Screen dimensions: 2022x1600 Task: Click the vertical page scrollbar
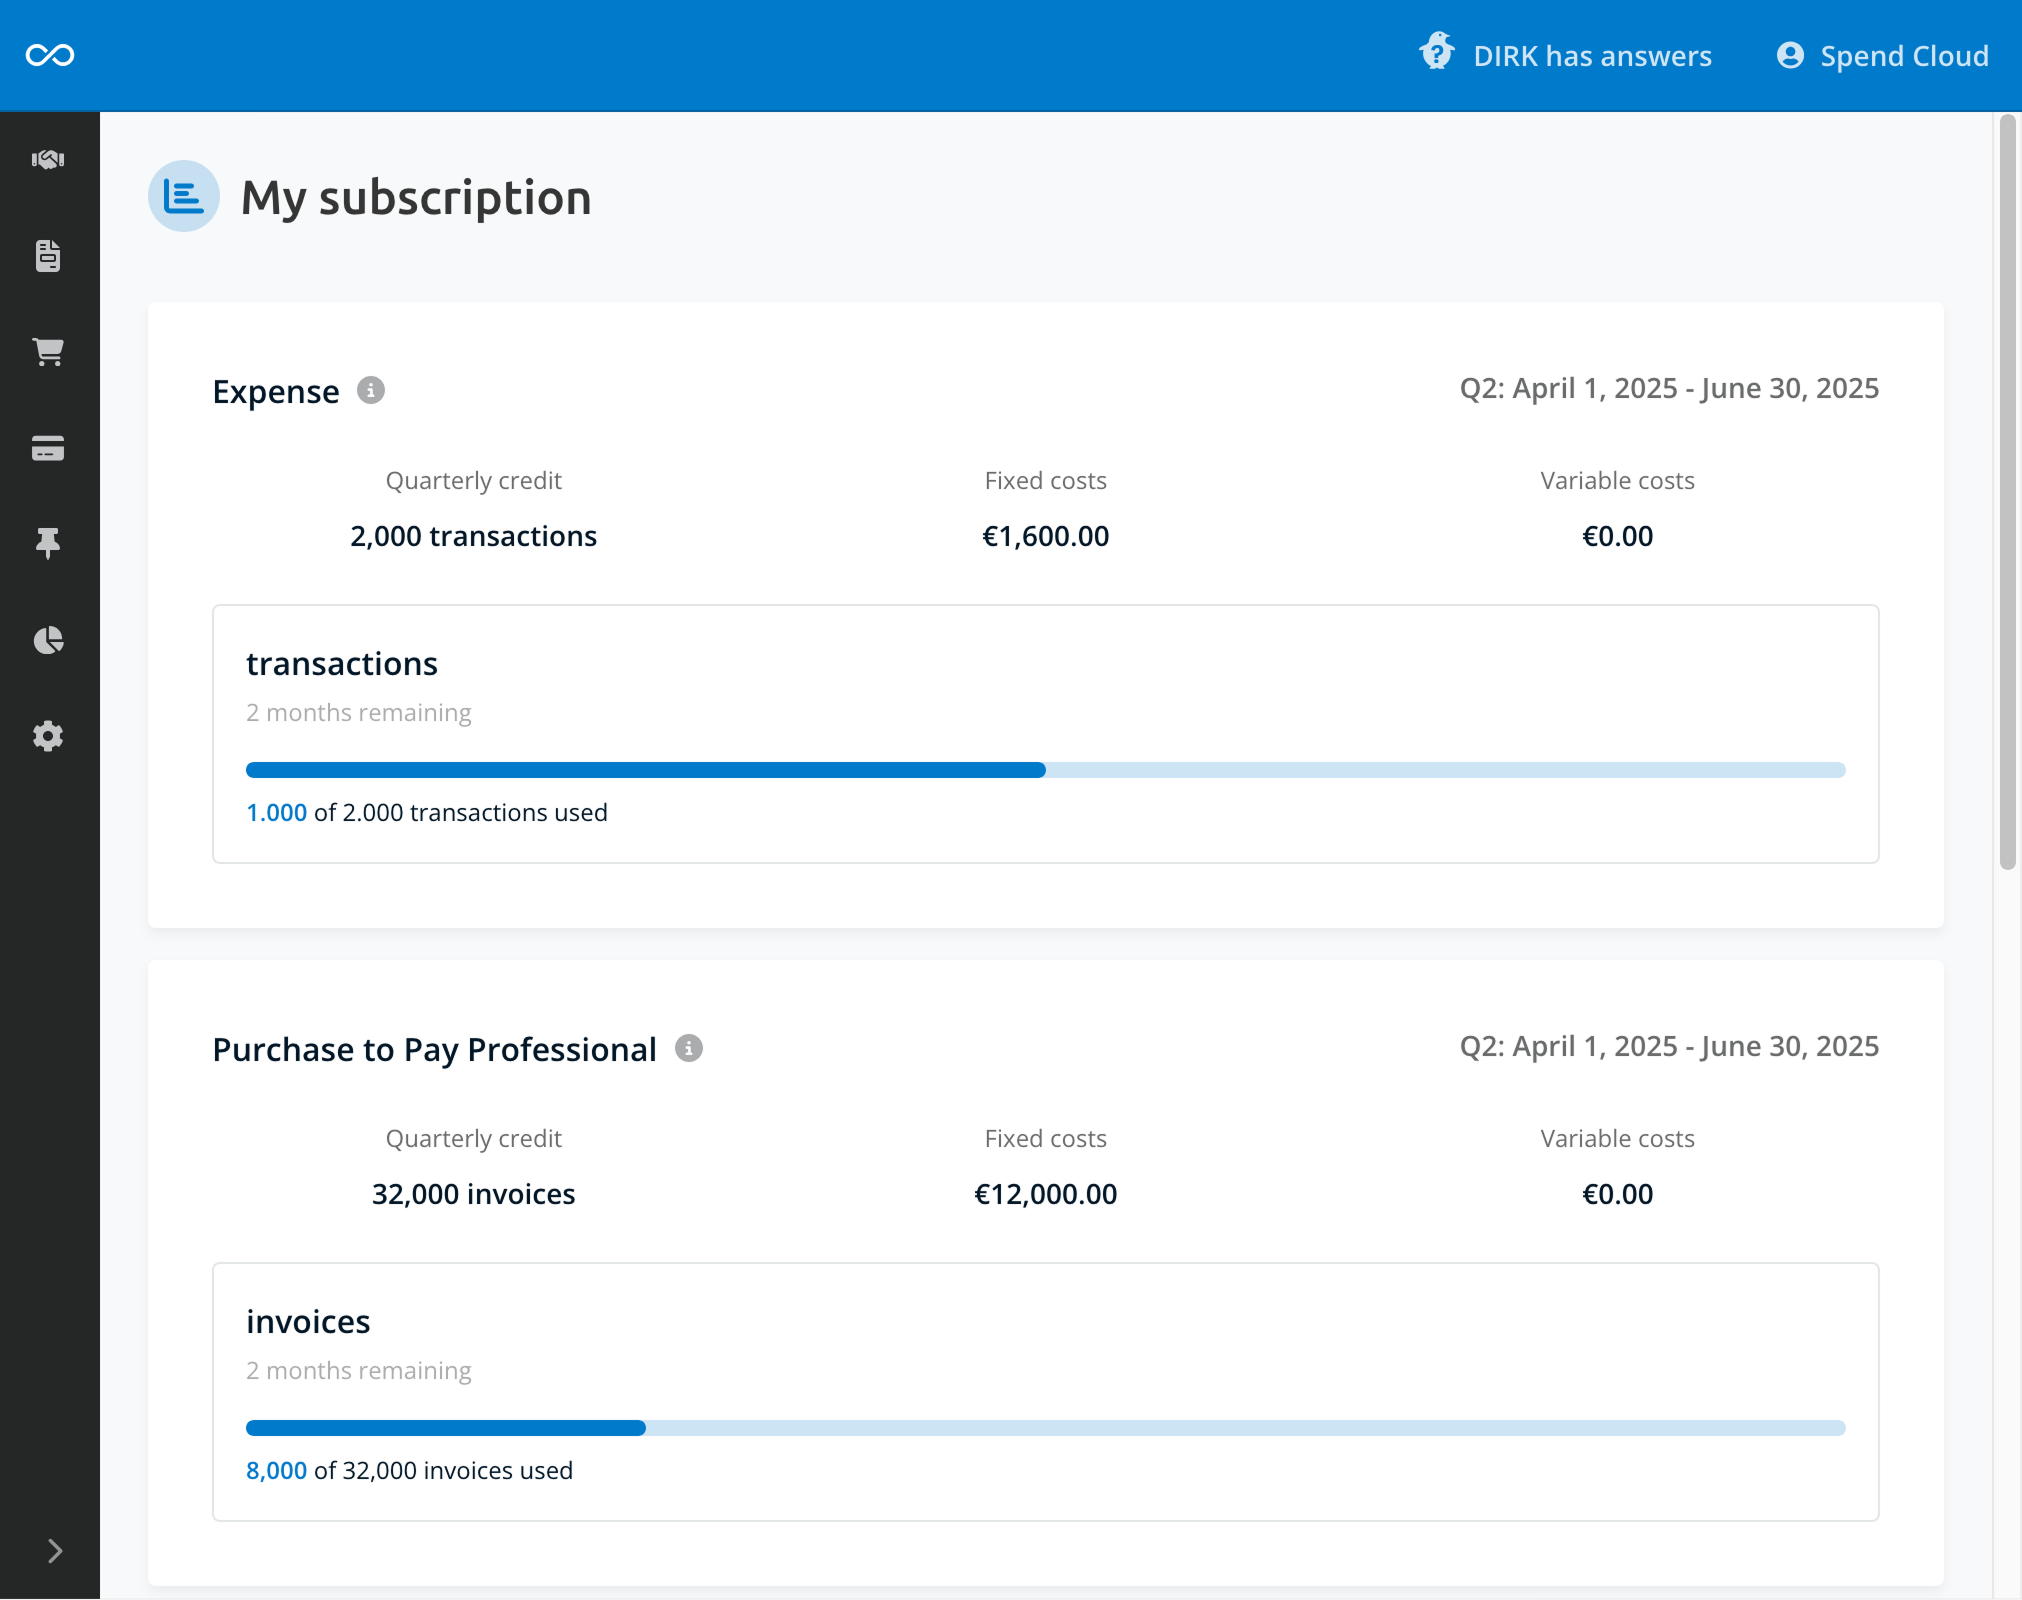[2008, 492]
